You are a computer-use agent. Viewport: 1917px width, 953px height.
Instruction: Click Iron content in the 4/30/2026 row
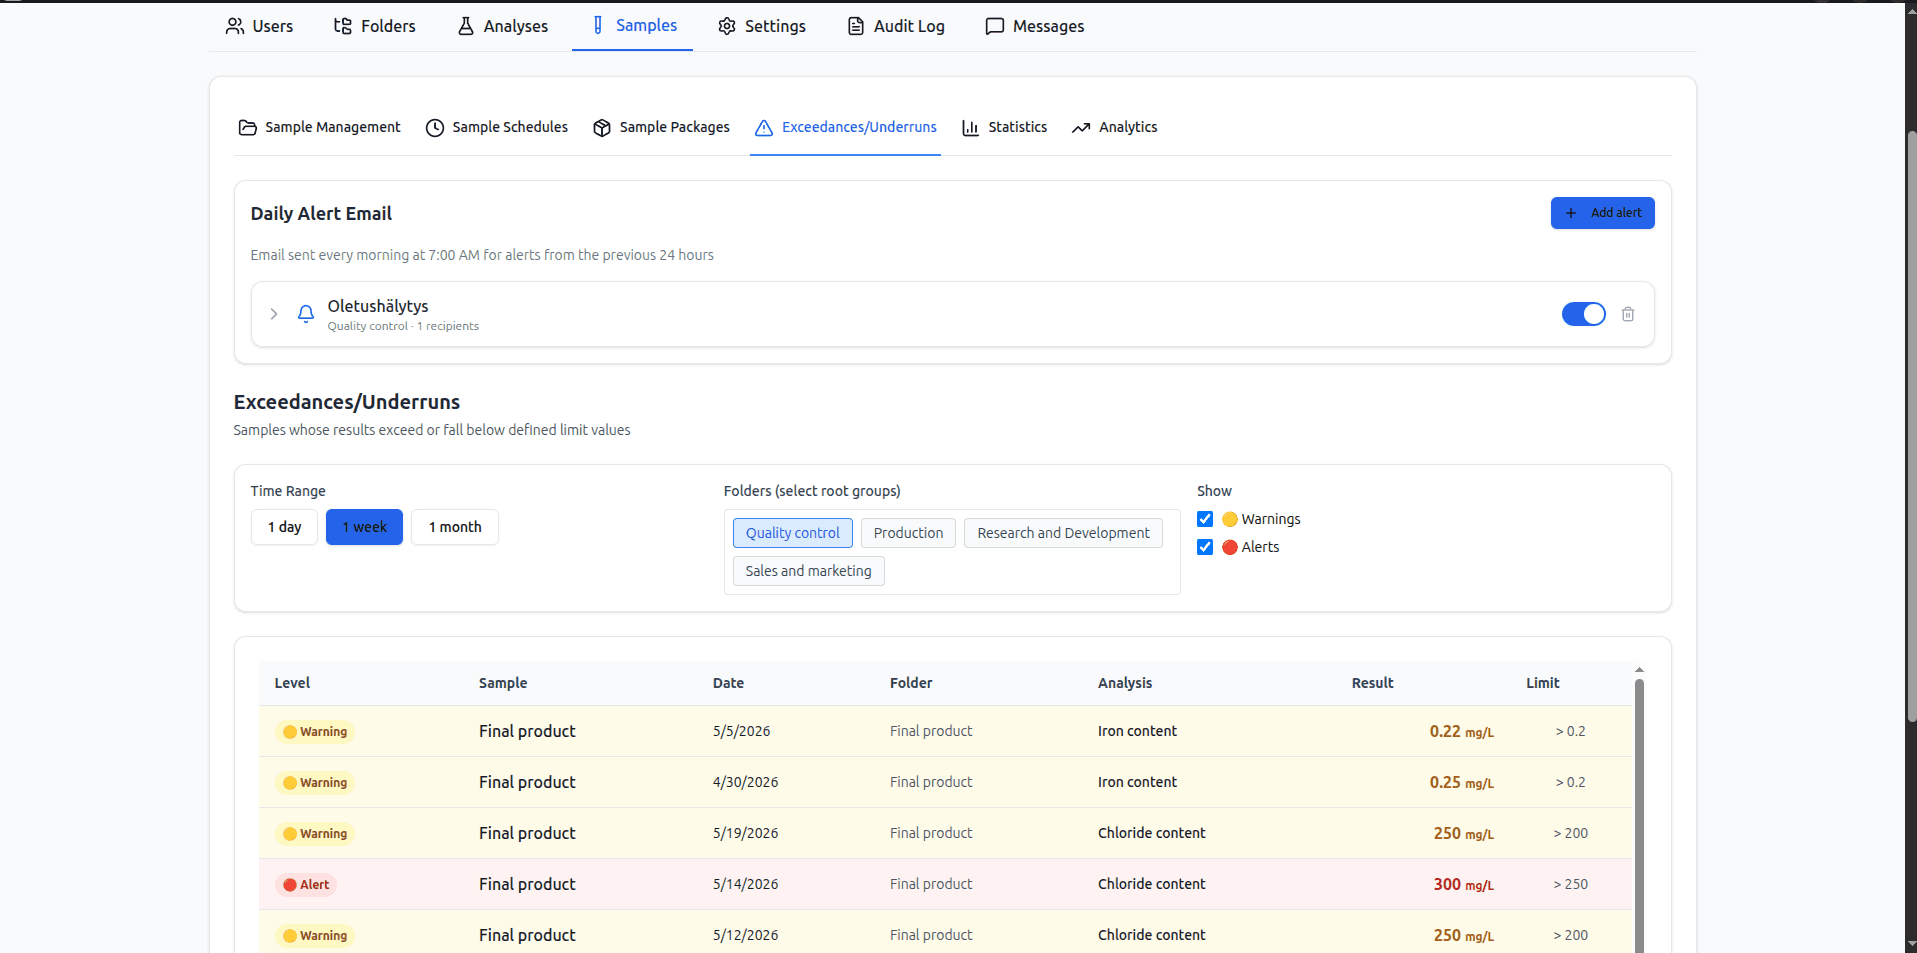(1137, 782)
